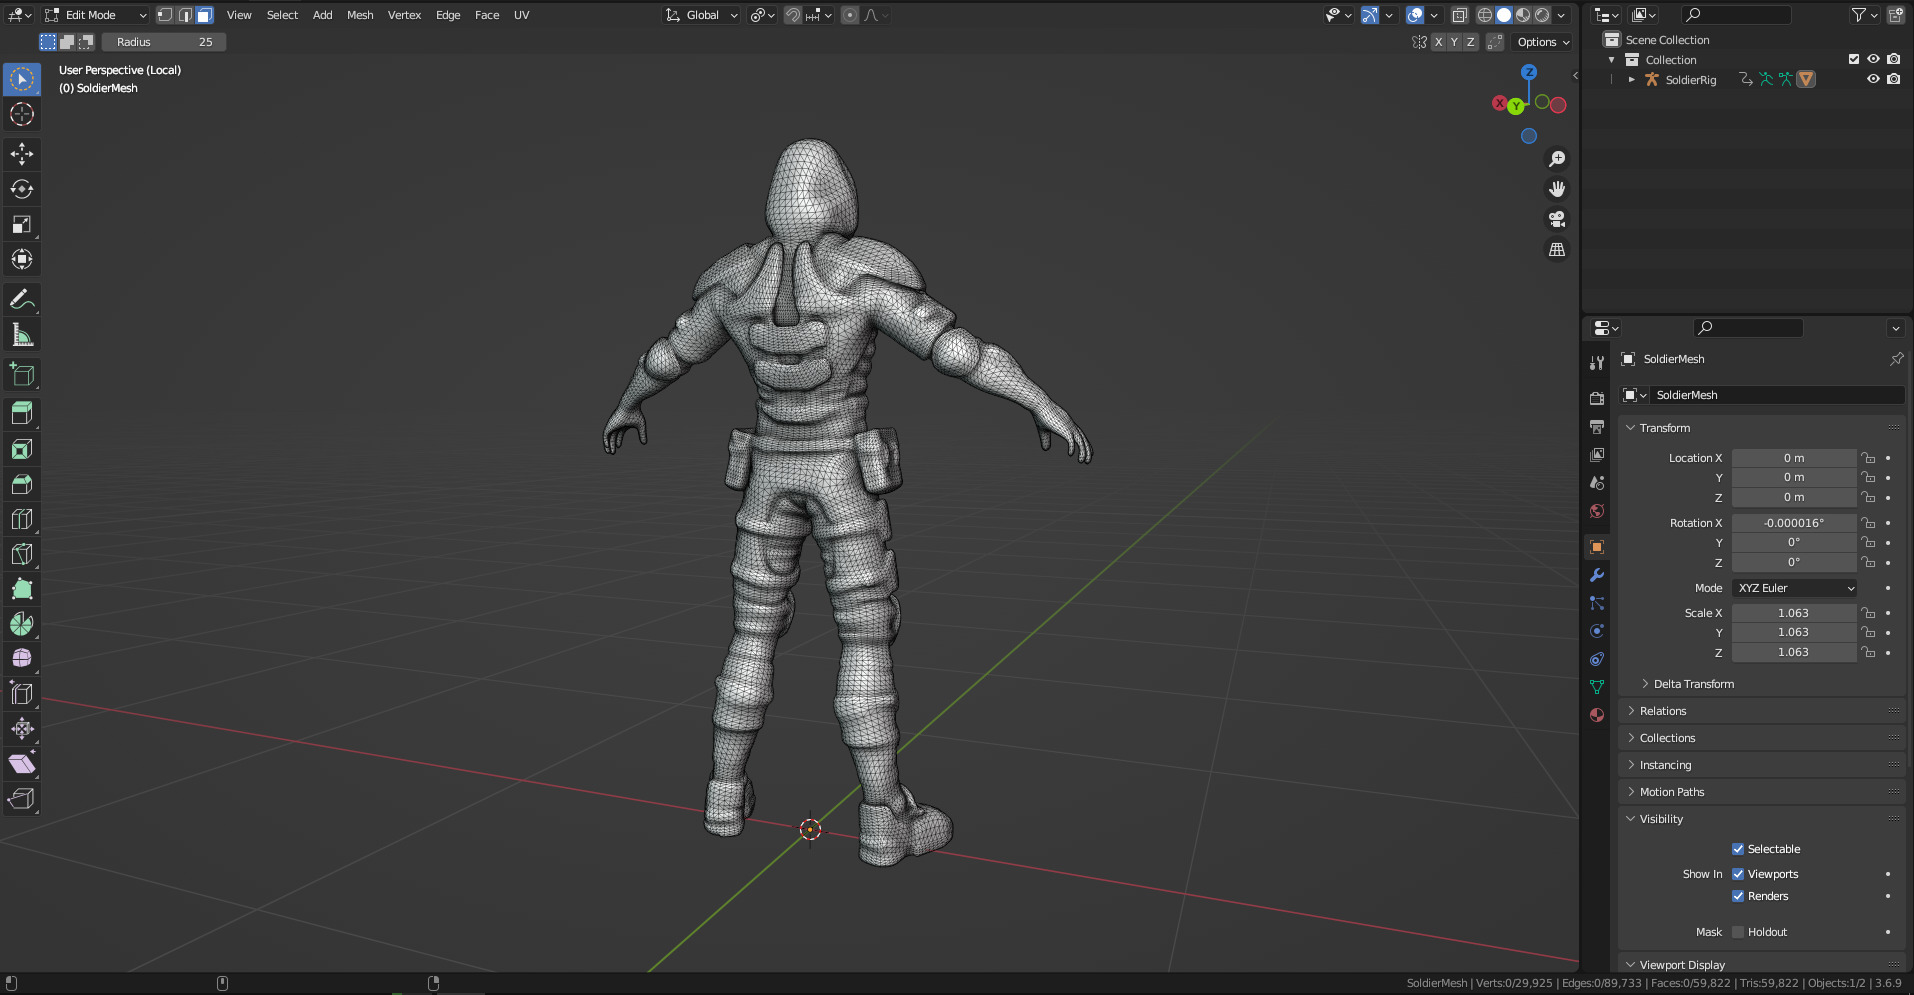This screenshot has height=995, width=1914.
Task: Switch perspective/orthographic grid icon
Action: tap(1557, 250)
